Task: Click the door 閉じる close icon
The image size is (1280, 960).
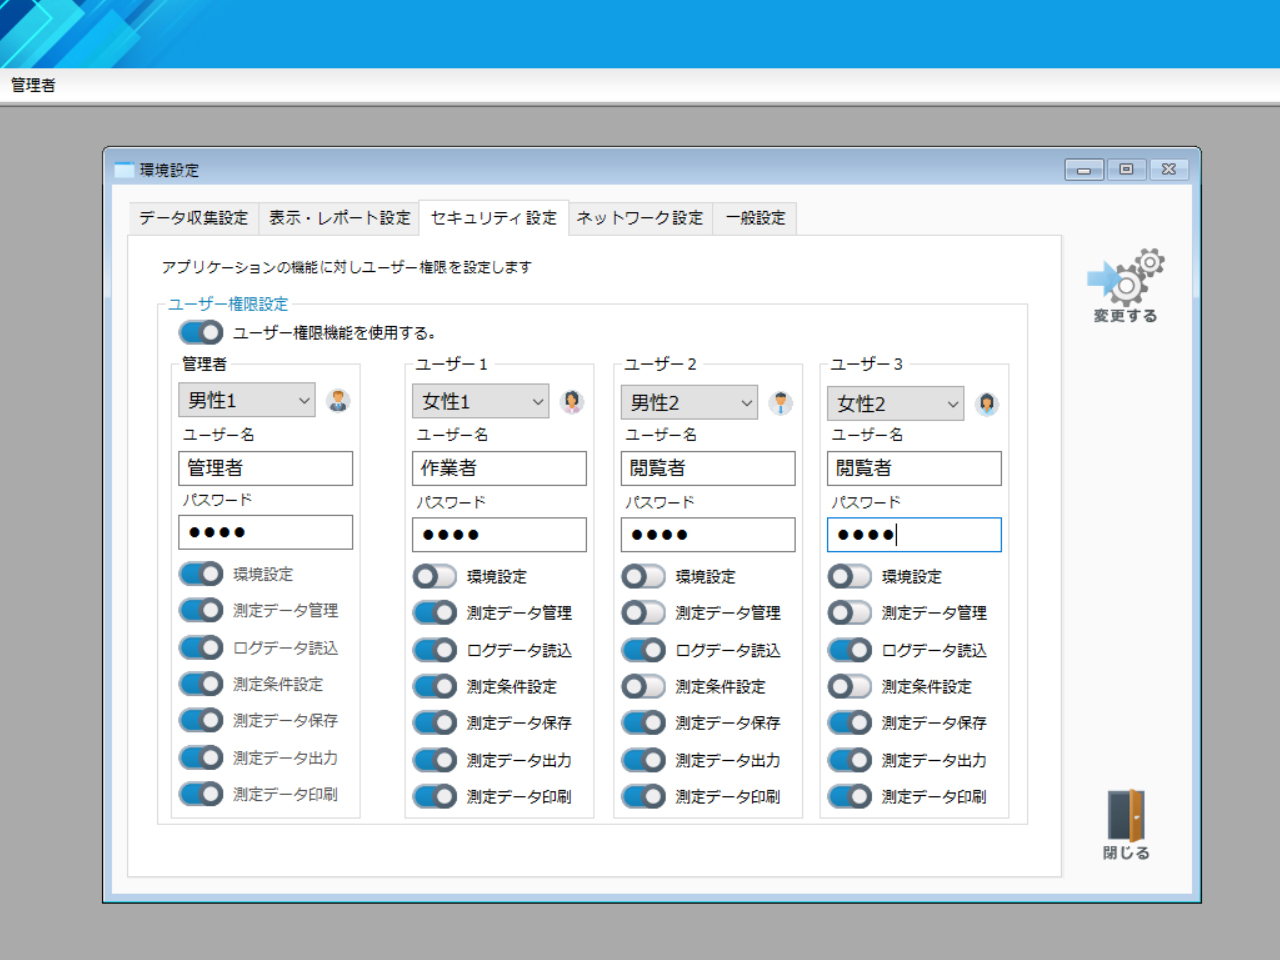Action: [x=1126, y=817]
